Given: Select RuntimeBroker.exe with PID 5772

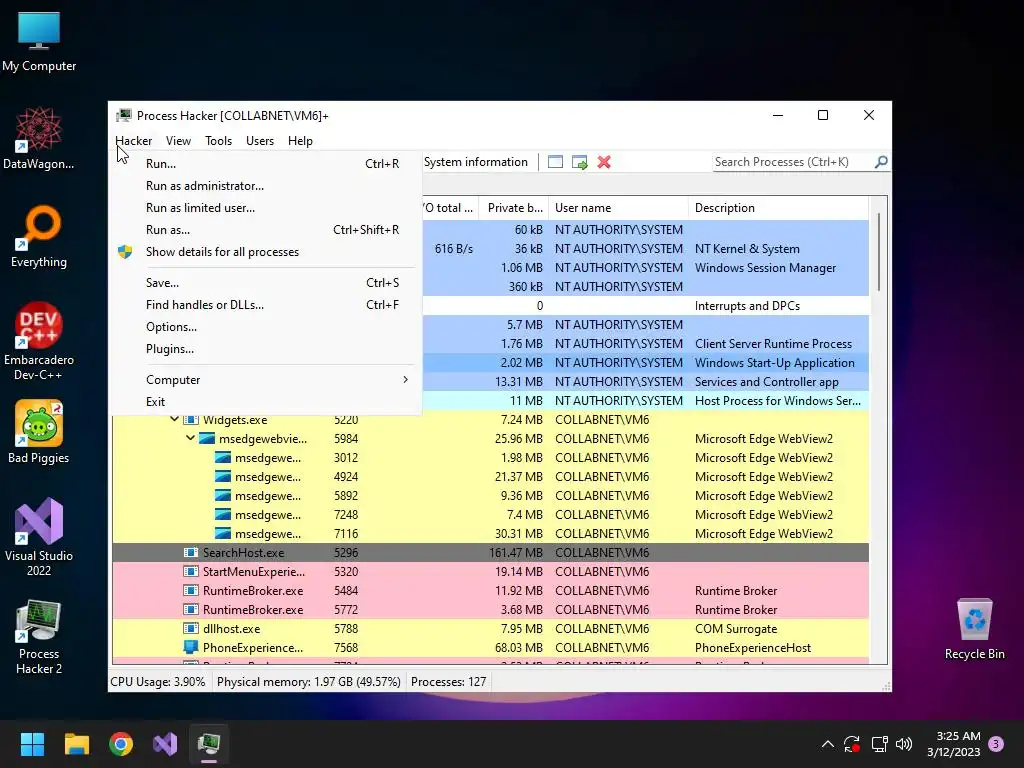Looking at the screenshot, I should (x=490, y=609).
